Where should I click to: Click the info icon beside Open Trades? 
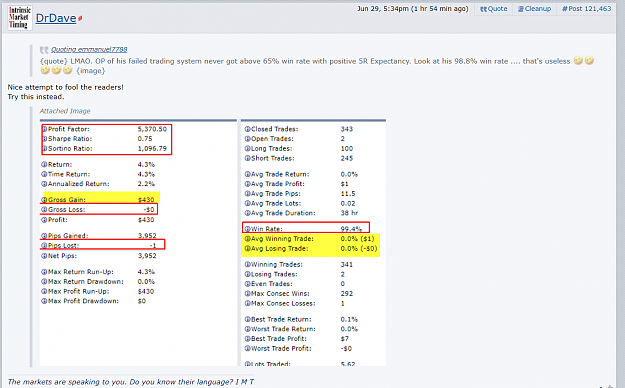[248, 139]
